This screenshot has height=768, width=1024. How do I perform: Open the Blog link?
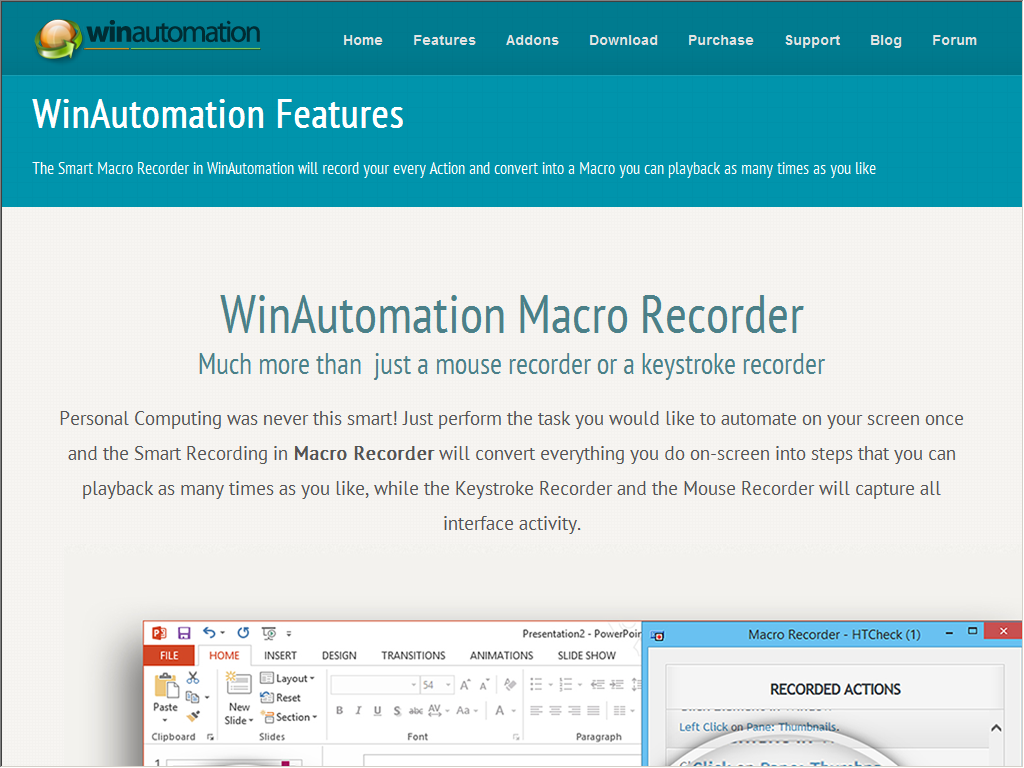(x=886, y=40)
